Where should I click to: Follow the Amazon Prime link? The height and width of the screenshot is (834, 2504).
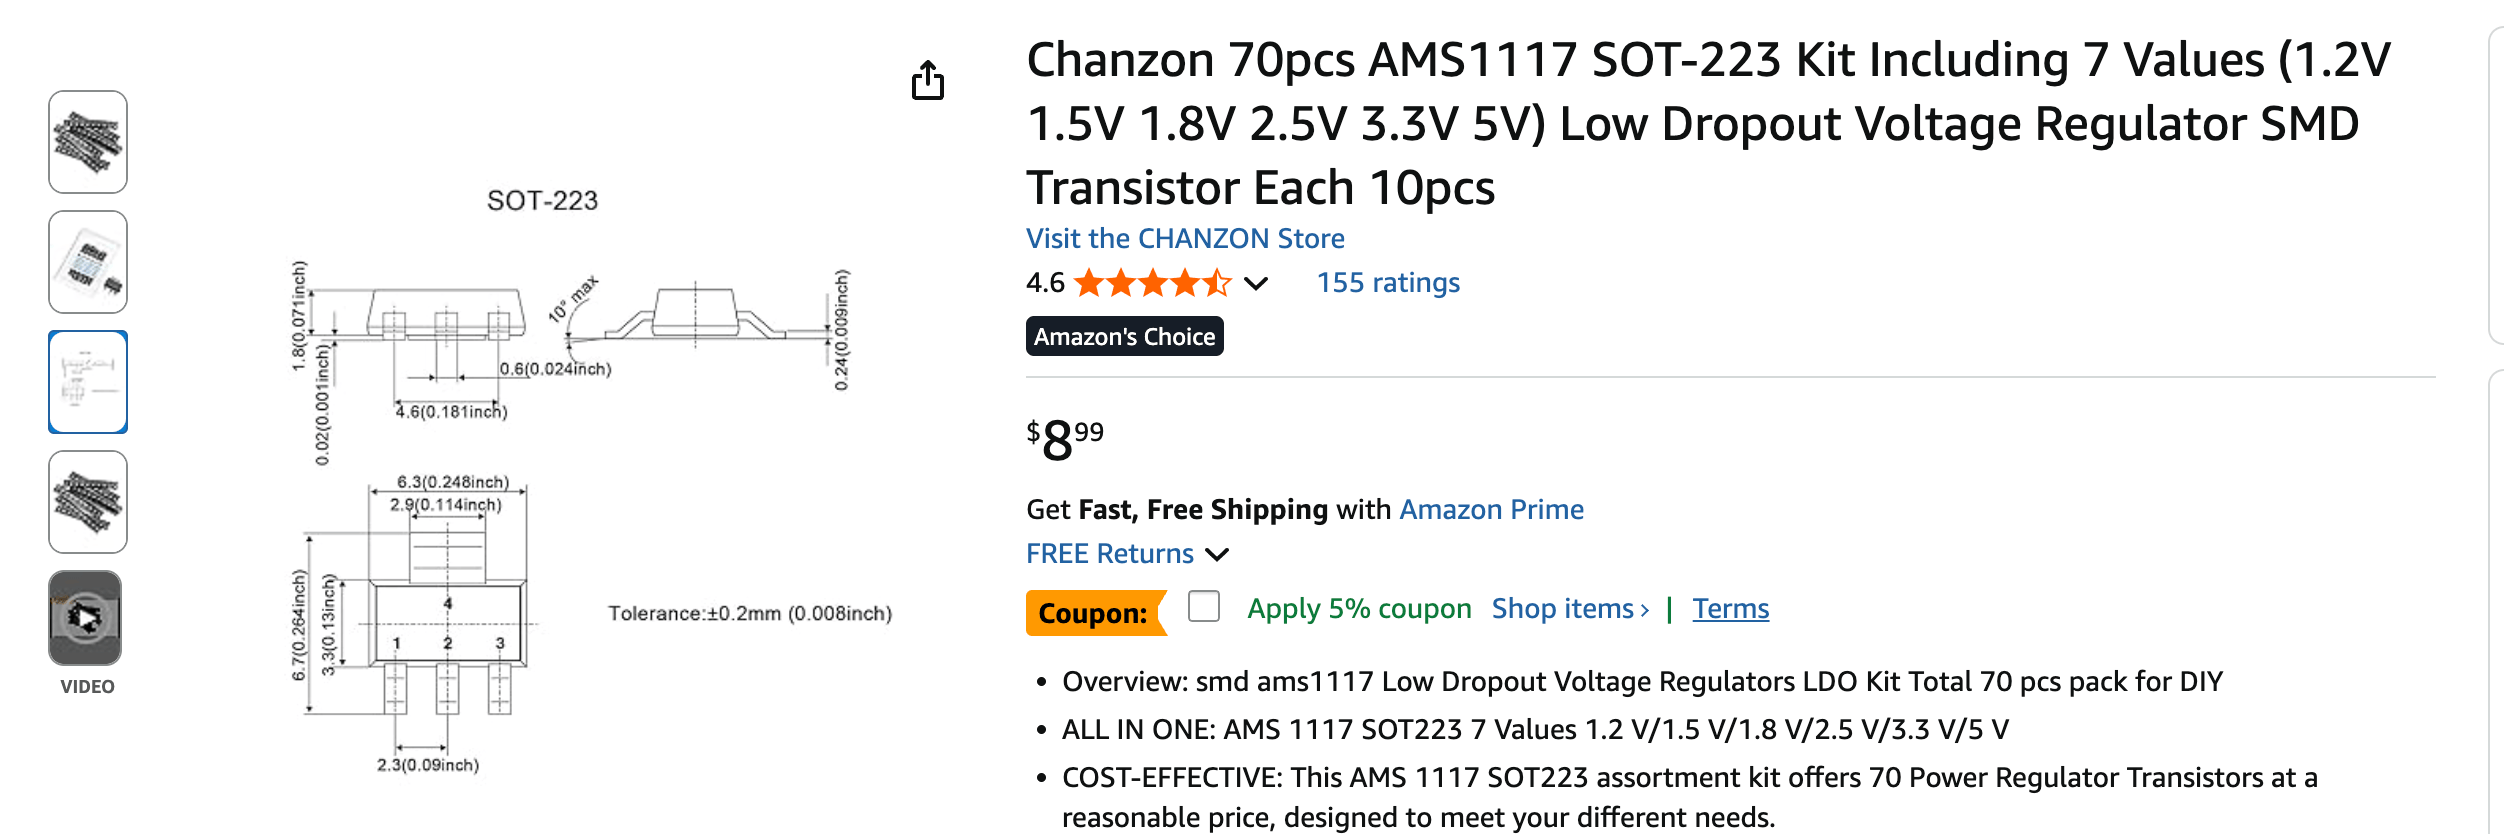tap(1491, 510)
